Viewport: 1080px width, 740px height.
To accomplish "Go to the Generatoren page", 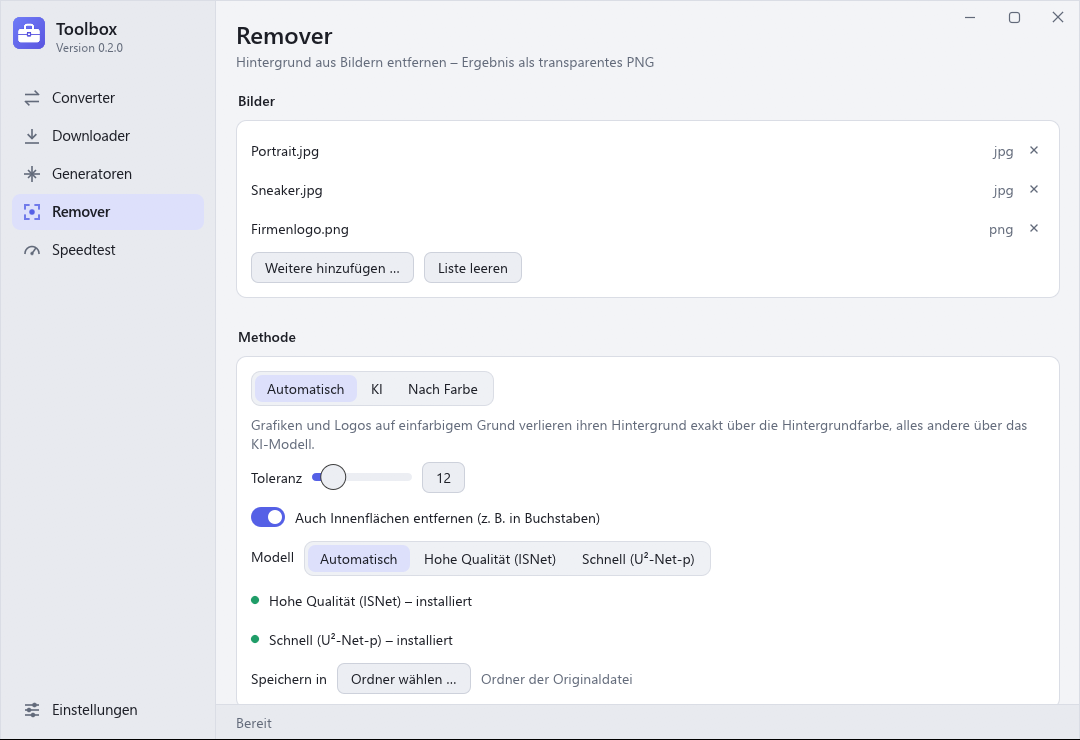I will [x=108, y=174].
